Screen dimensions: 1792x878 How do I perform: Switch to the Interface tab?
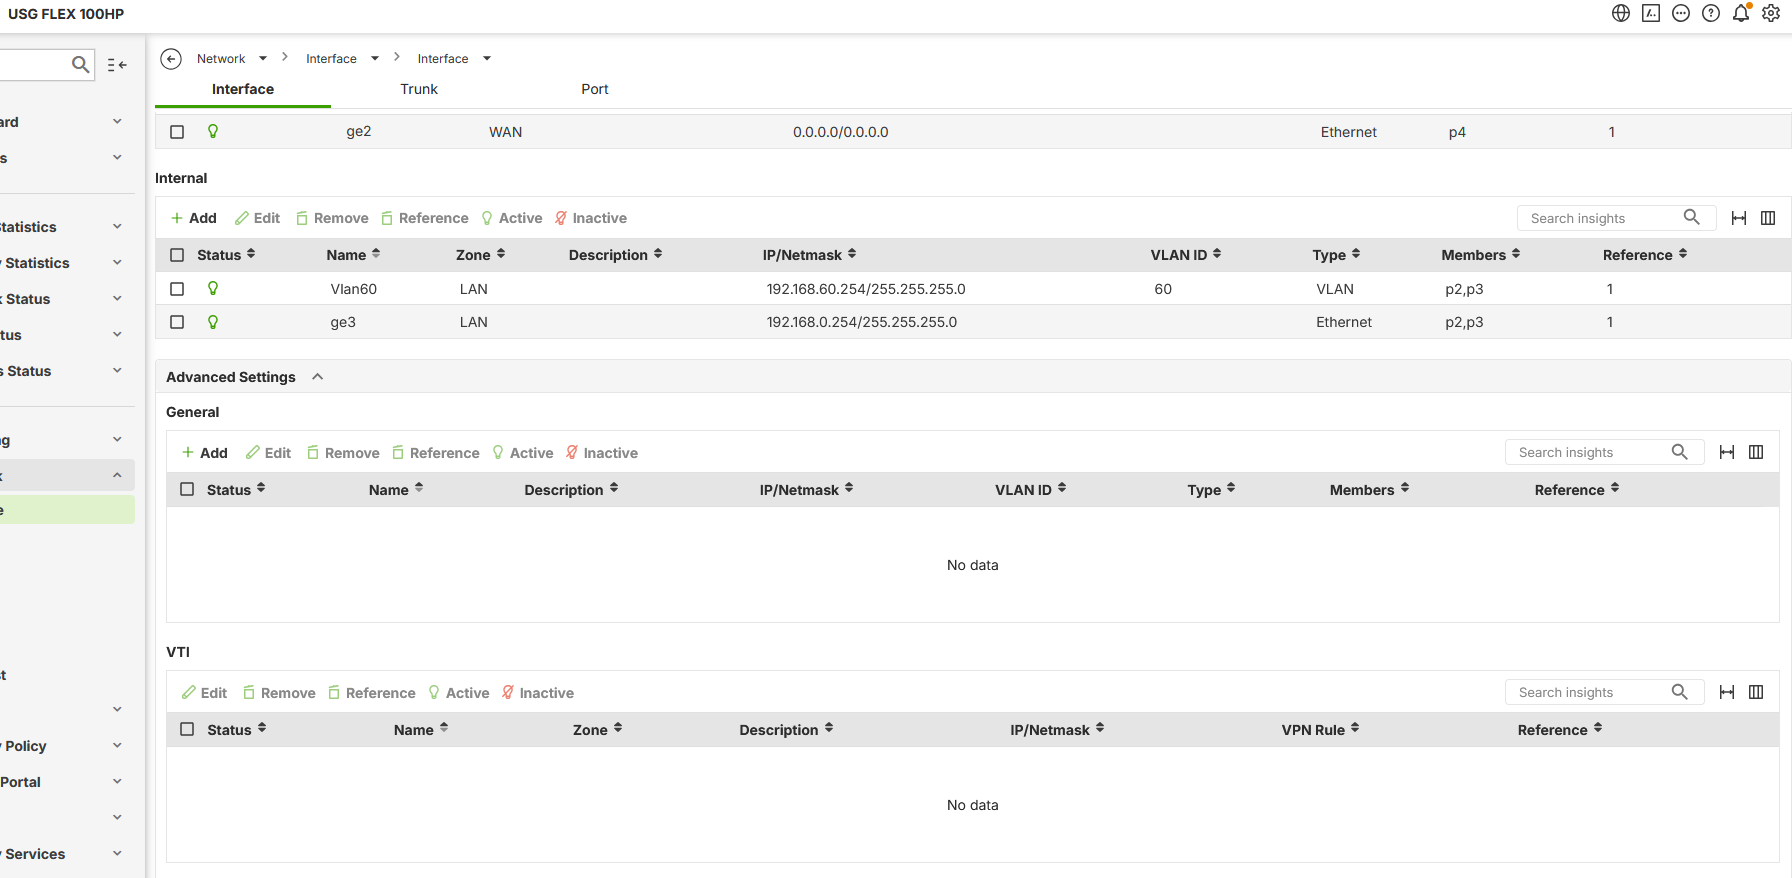coord(243,89)
